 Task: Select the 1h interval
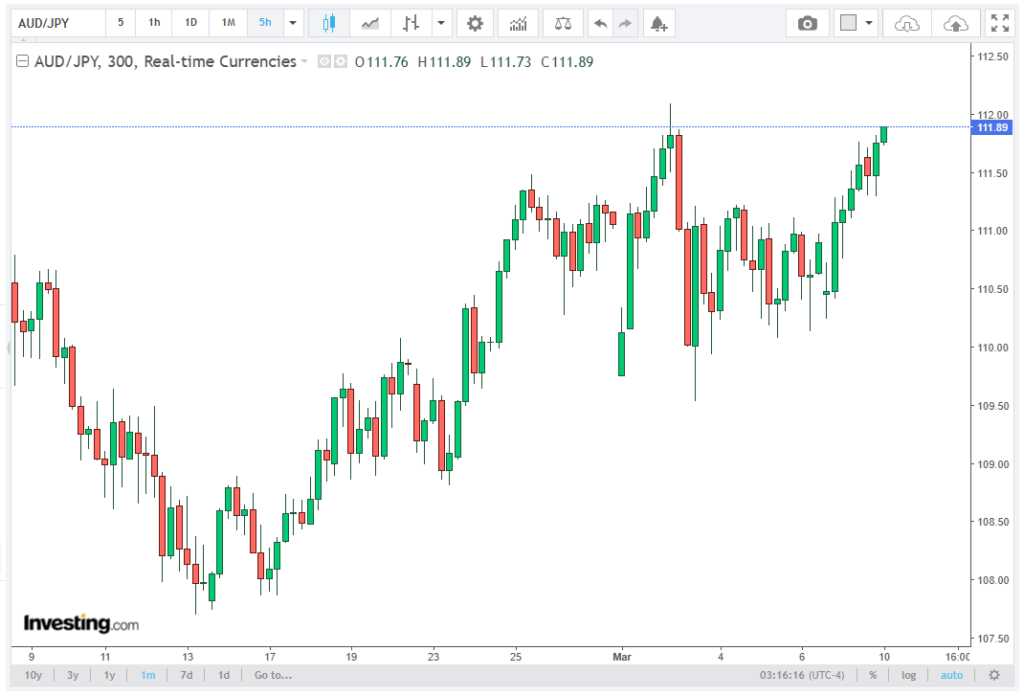154,23
